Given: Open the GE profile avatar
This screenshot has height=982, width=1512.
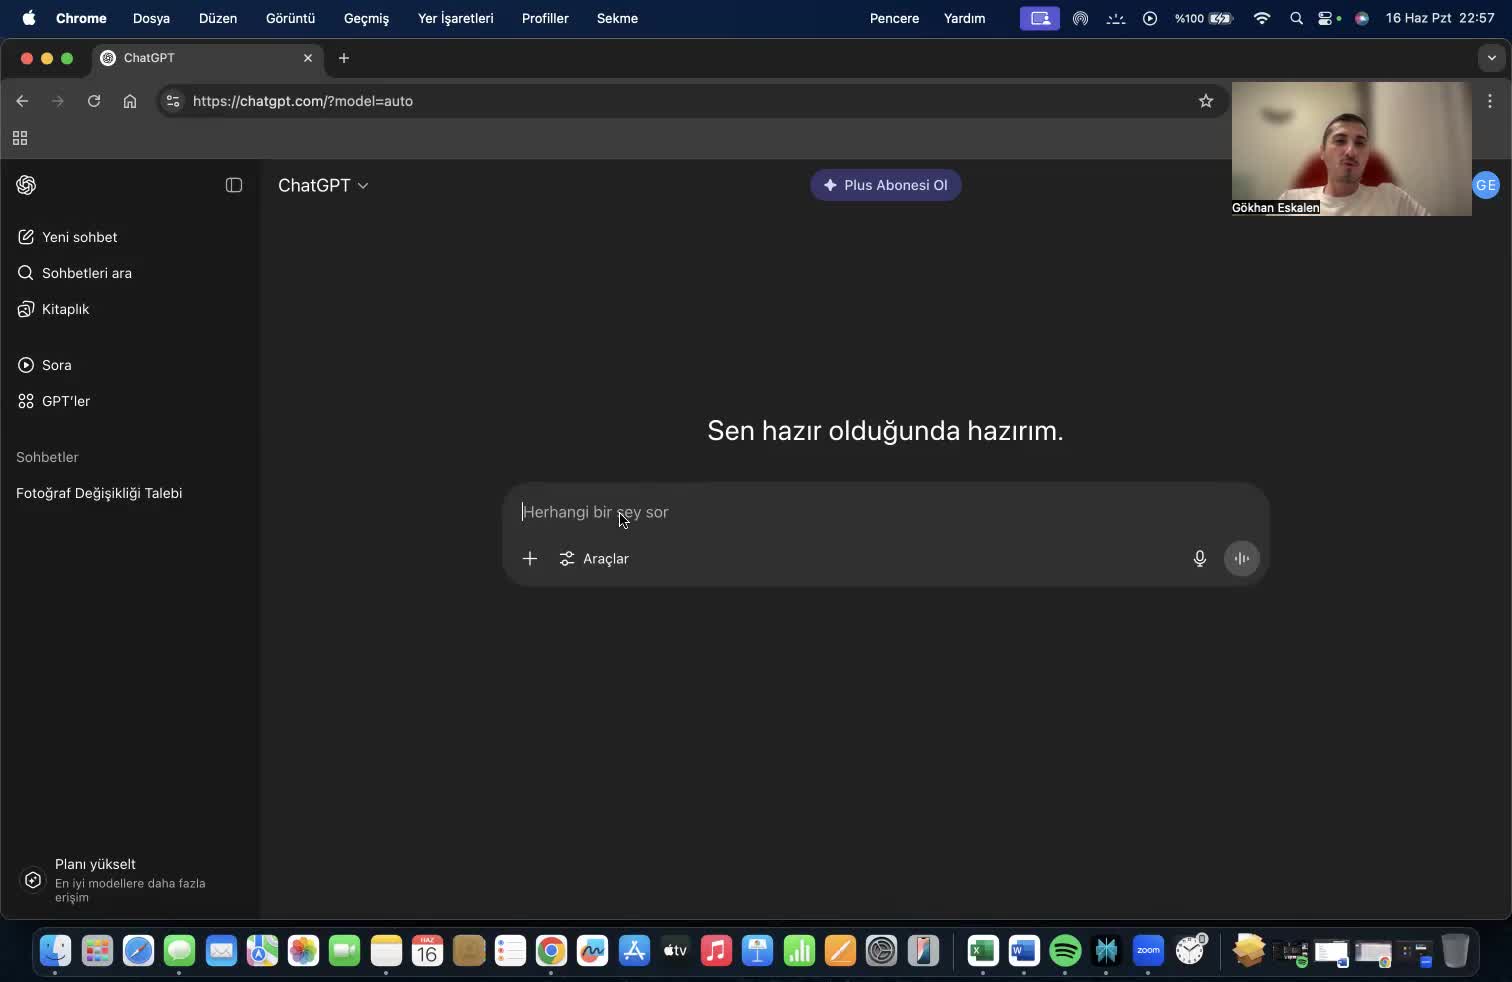Looking at the screenshot, I should [x=1486, y=185].
